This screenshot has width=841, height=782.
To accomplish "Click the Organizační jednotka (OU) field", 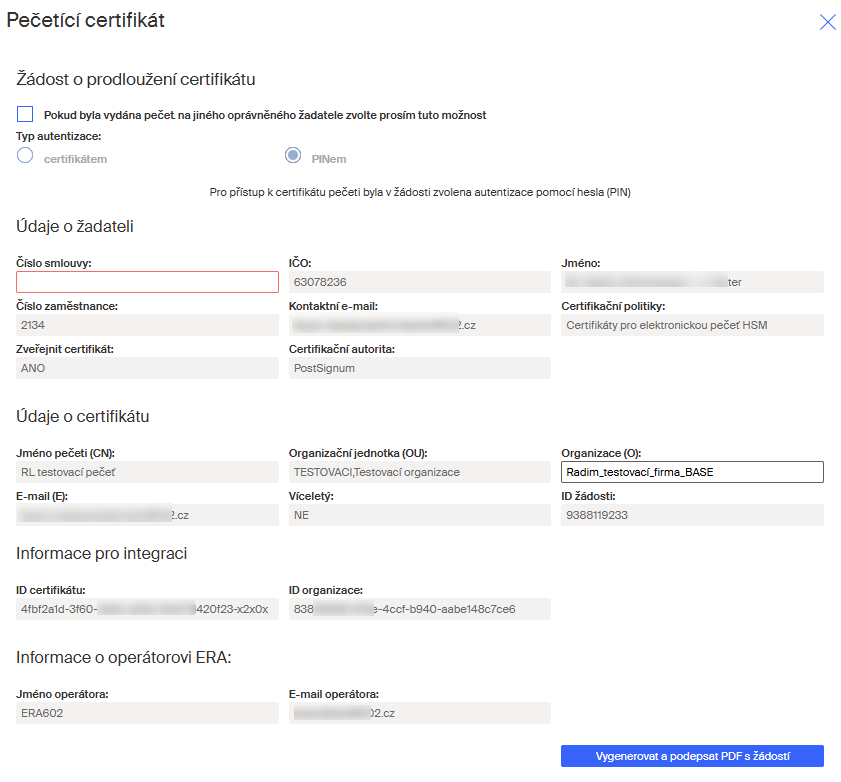I will [420, 472].
